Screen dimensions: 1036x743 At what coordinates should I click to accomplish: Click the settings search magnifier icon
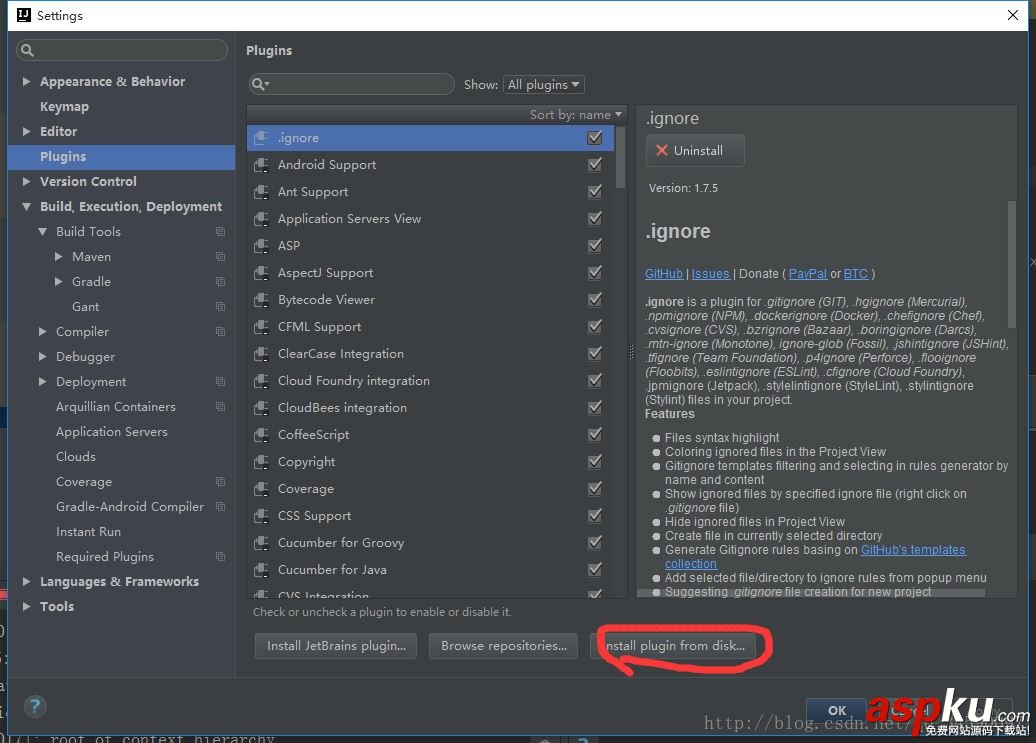27,50
